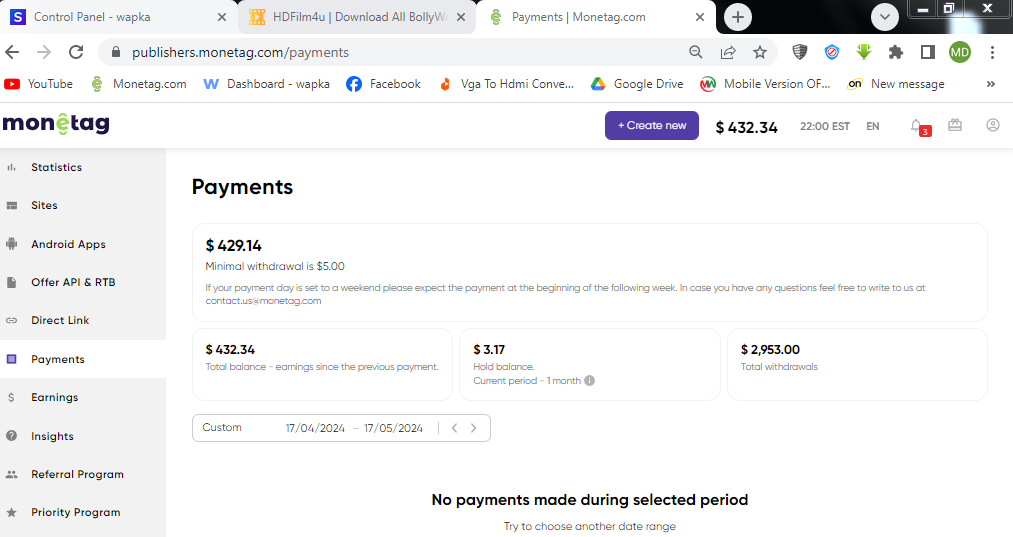Click the start date 17/04/2024
1013x537 pixels.
pyautogui.click(x=315, y=428)
